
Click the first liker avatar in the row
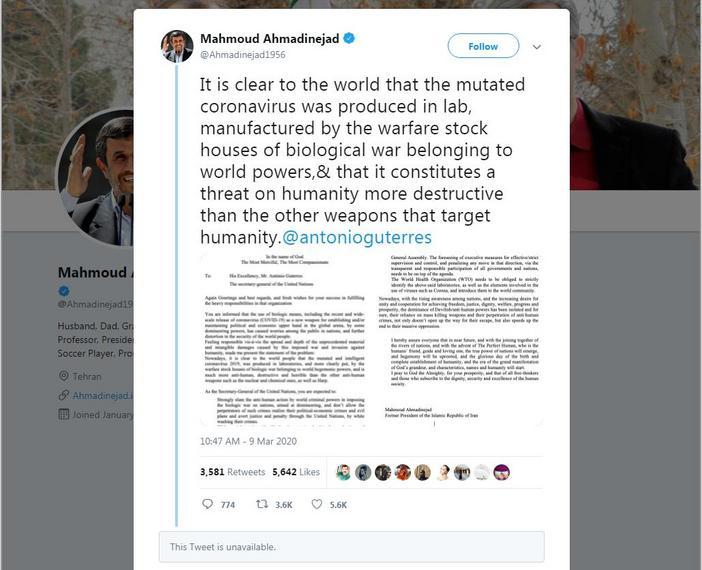tap(344, 472)
